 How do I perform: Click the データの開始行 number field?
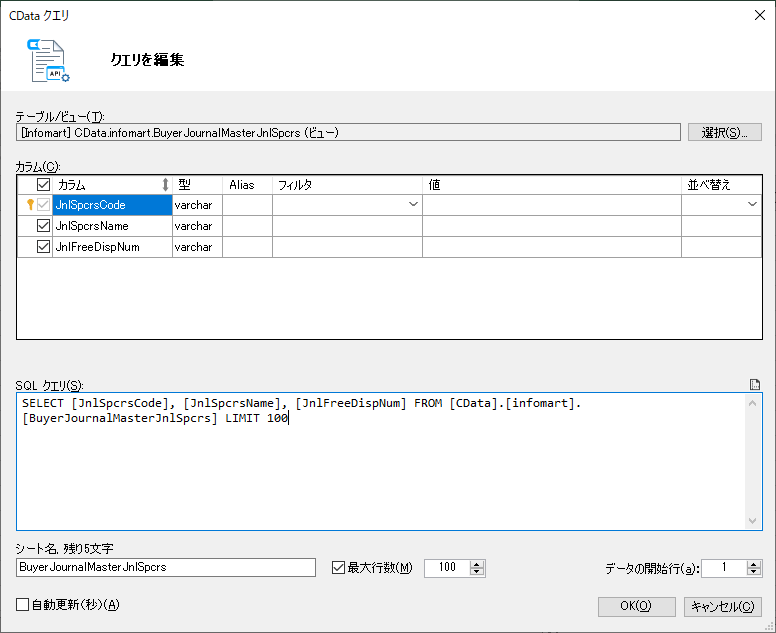coord(724,568)
